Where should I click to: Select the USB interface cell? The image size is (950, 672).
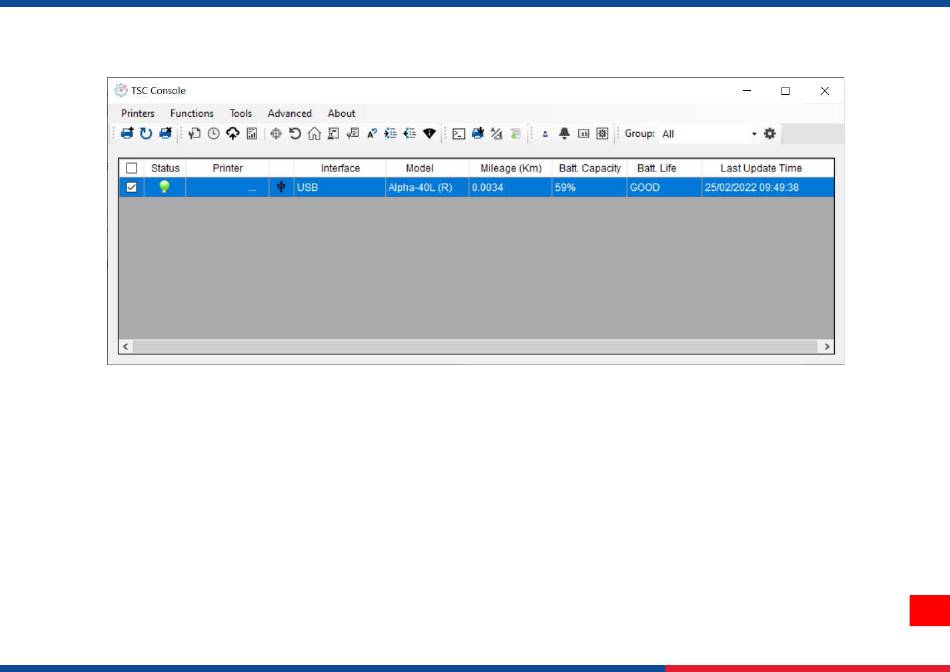coord(340,187)
